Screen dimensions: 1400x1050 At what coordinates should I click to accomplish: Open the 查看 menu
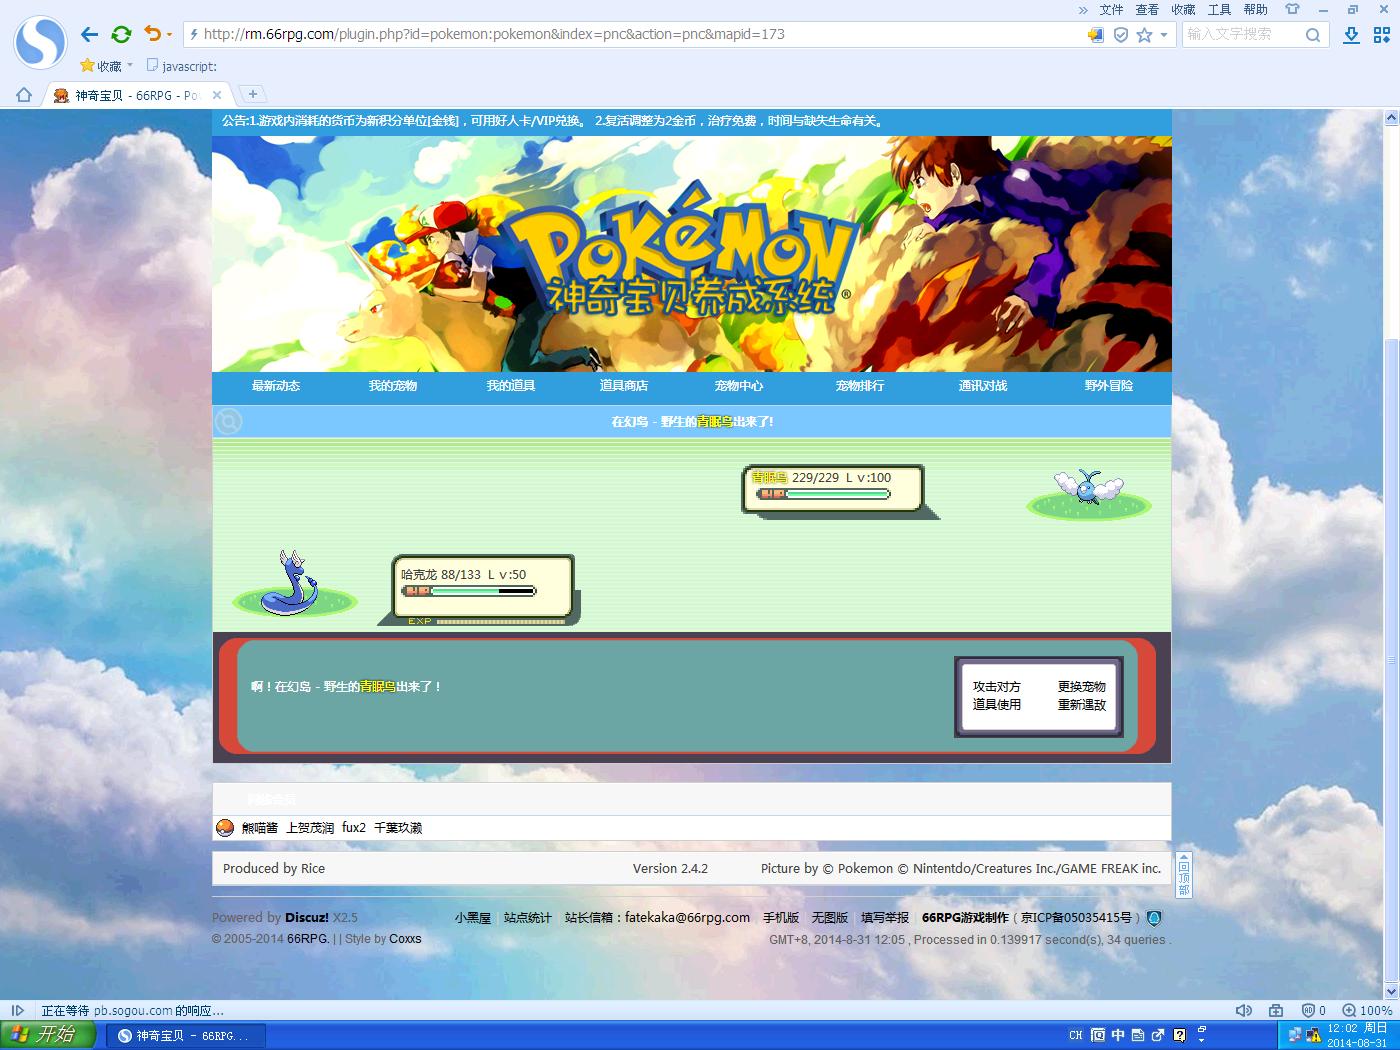point(1147,10)
